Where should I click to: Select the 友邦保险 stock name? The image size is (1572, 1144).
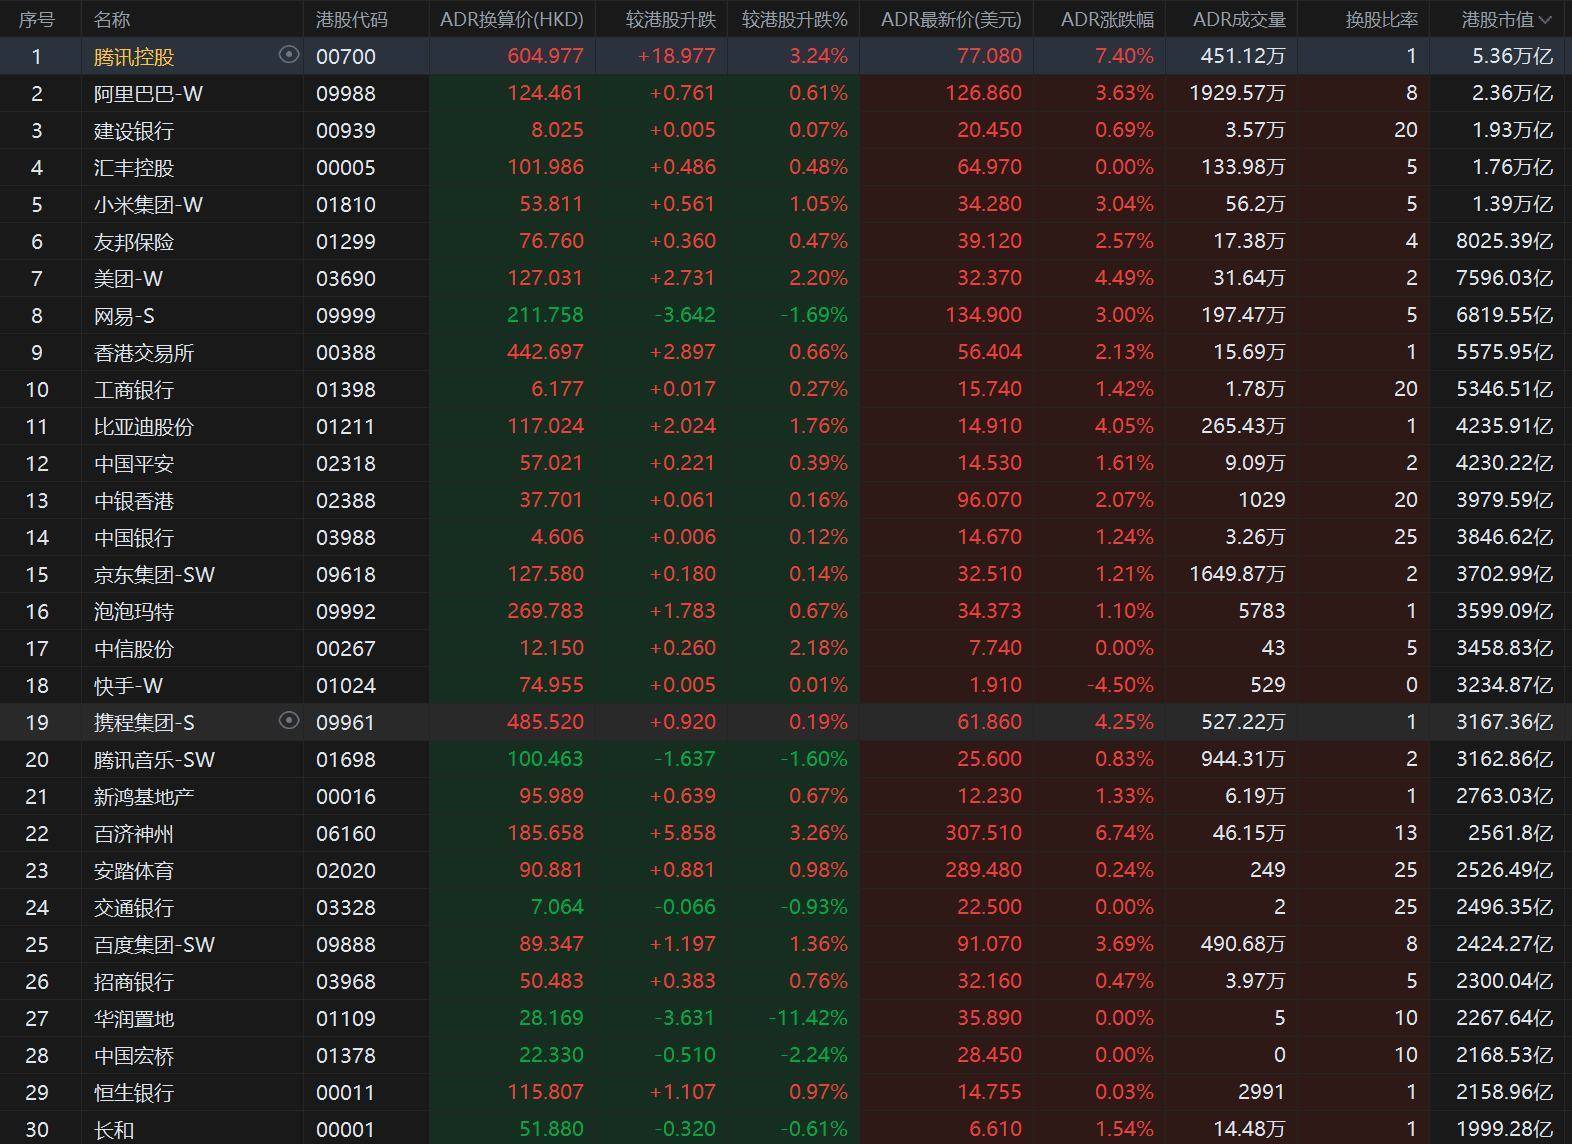(x=134, y=241)
